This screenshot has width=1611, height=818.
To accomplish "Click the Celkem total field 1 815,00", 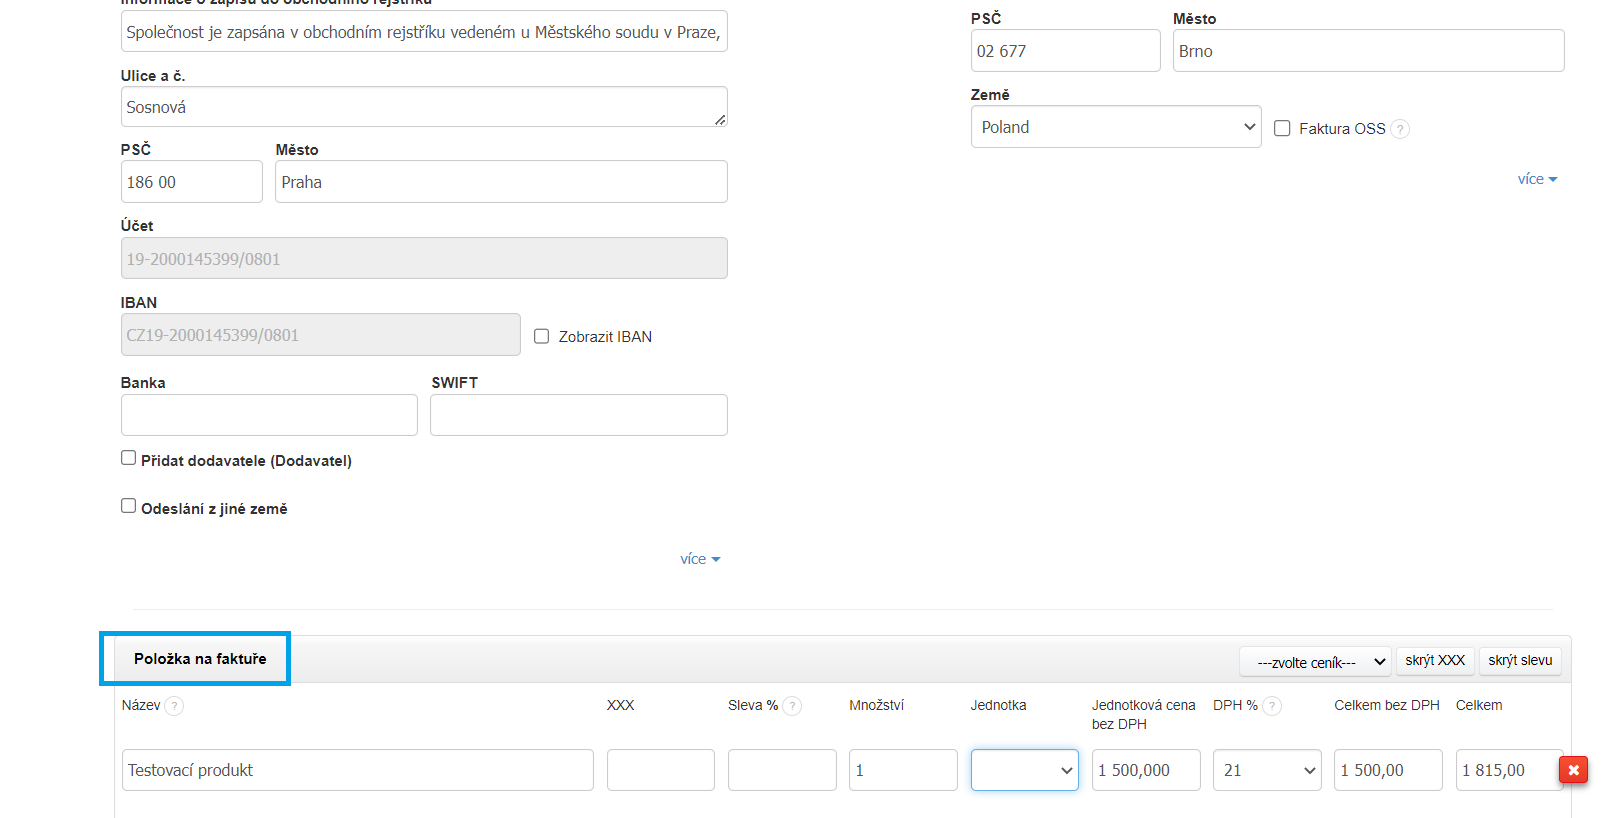I will 1509,770.
